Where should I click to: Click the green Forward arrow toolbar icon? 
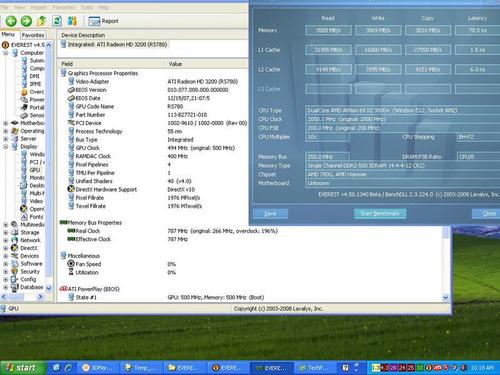26,21
